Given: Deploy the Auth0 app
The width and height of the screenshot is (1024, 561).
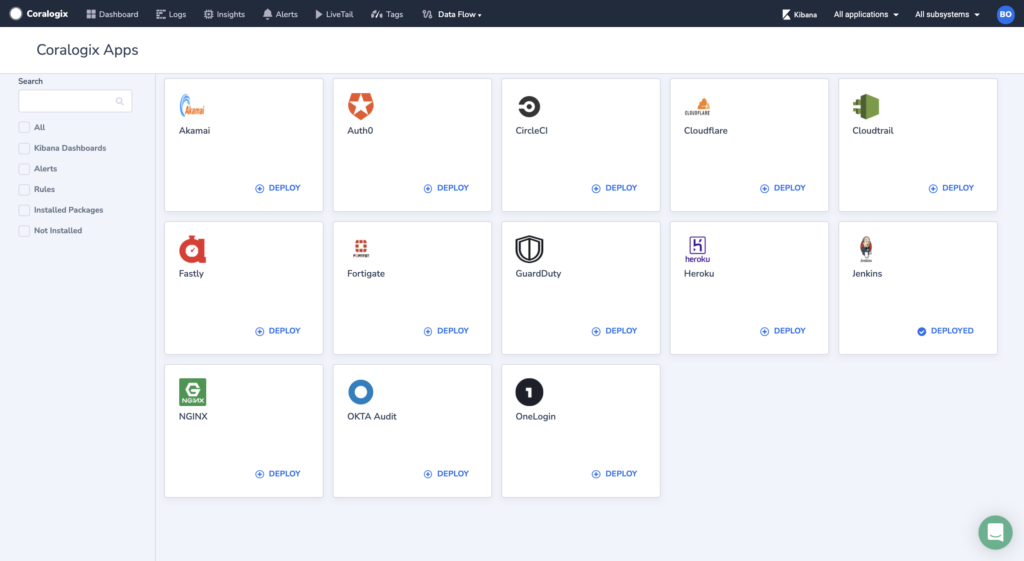Looking at the screenshot, I should 446,188.
